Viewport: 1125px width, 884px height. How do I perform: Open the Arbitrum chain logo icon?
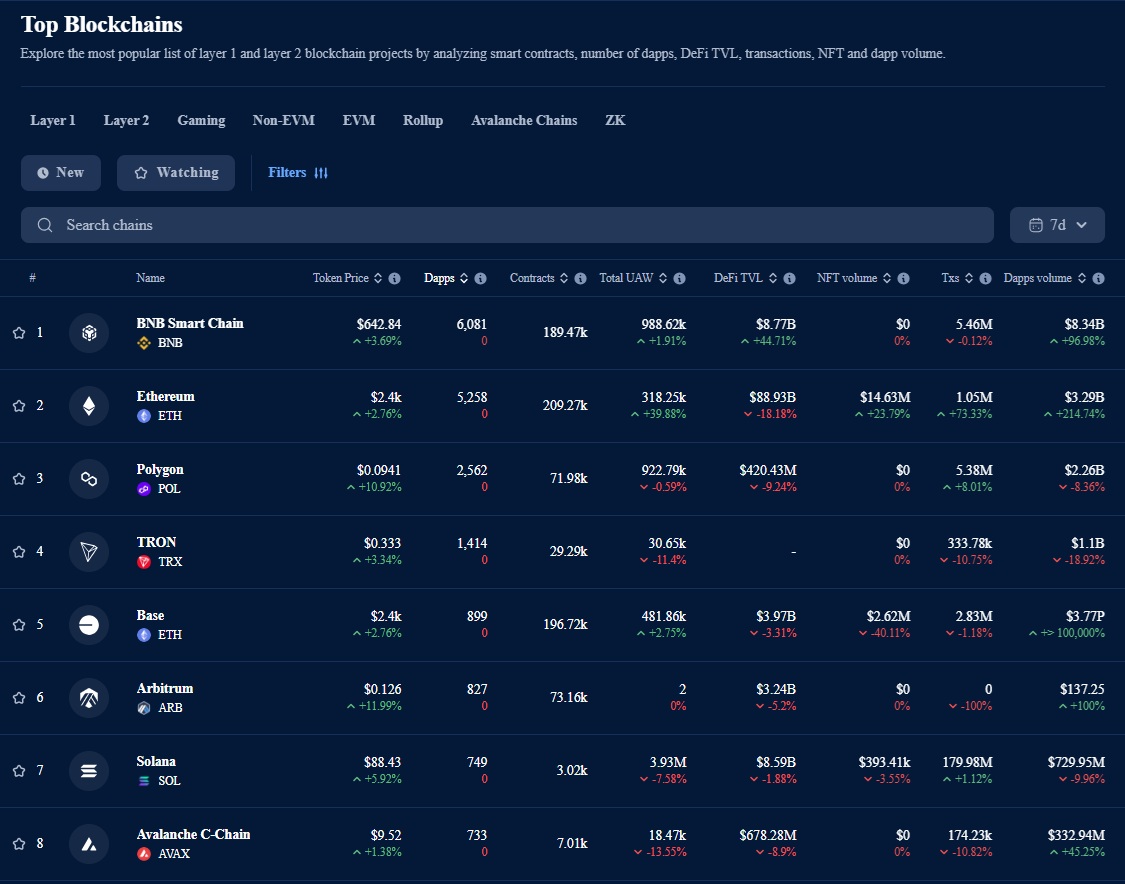(x=89, y=697)
